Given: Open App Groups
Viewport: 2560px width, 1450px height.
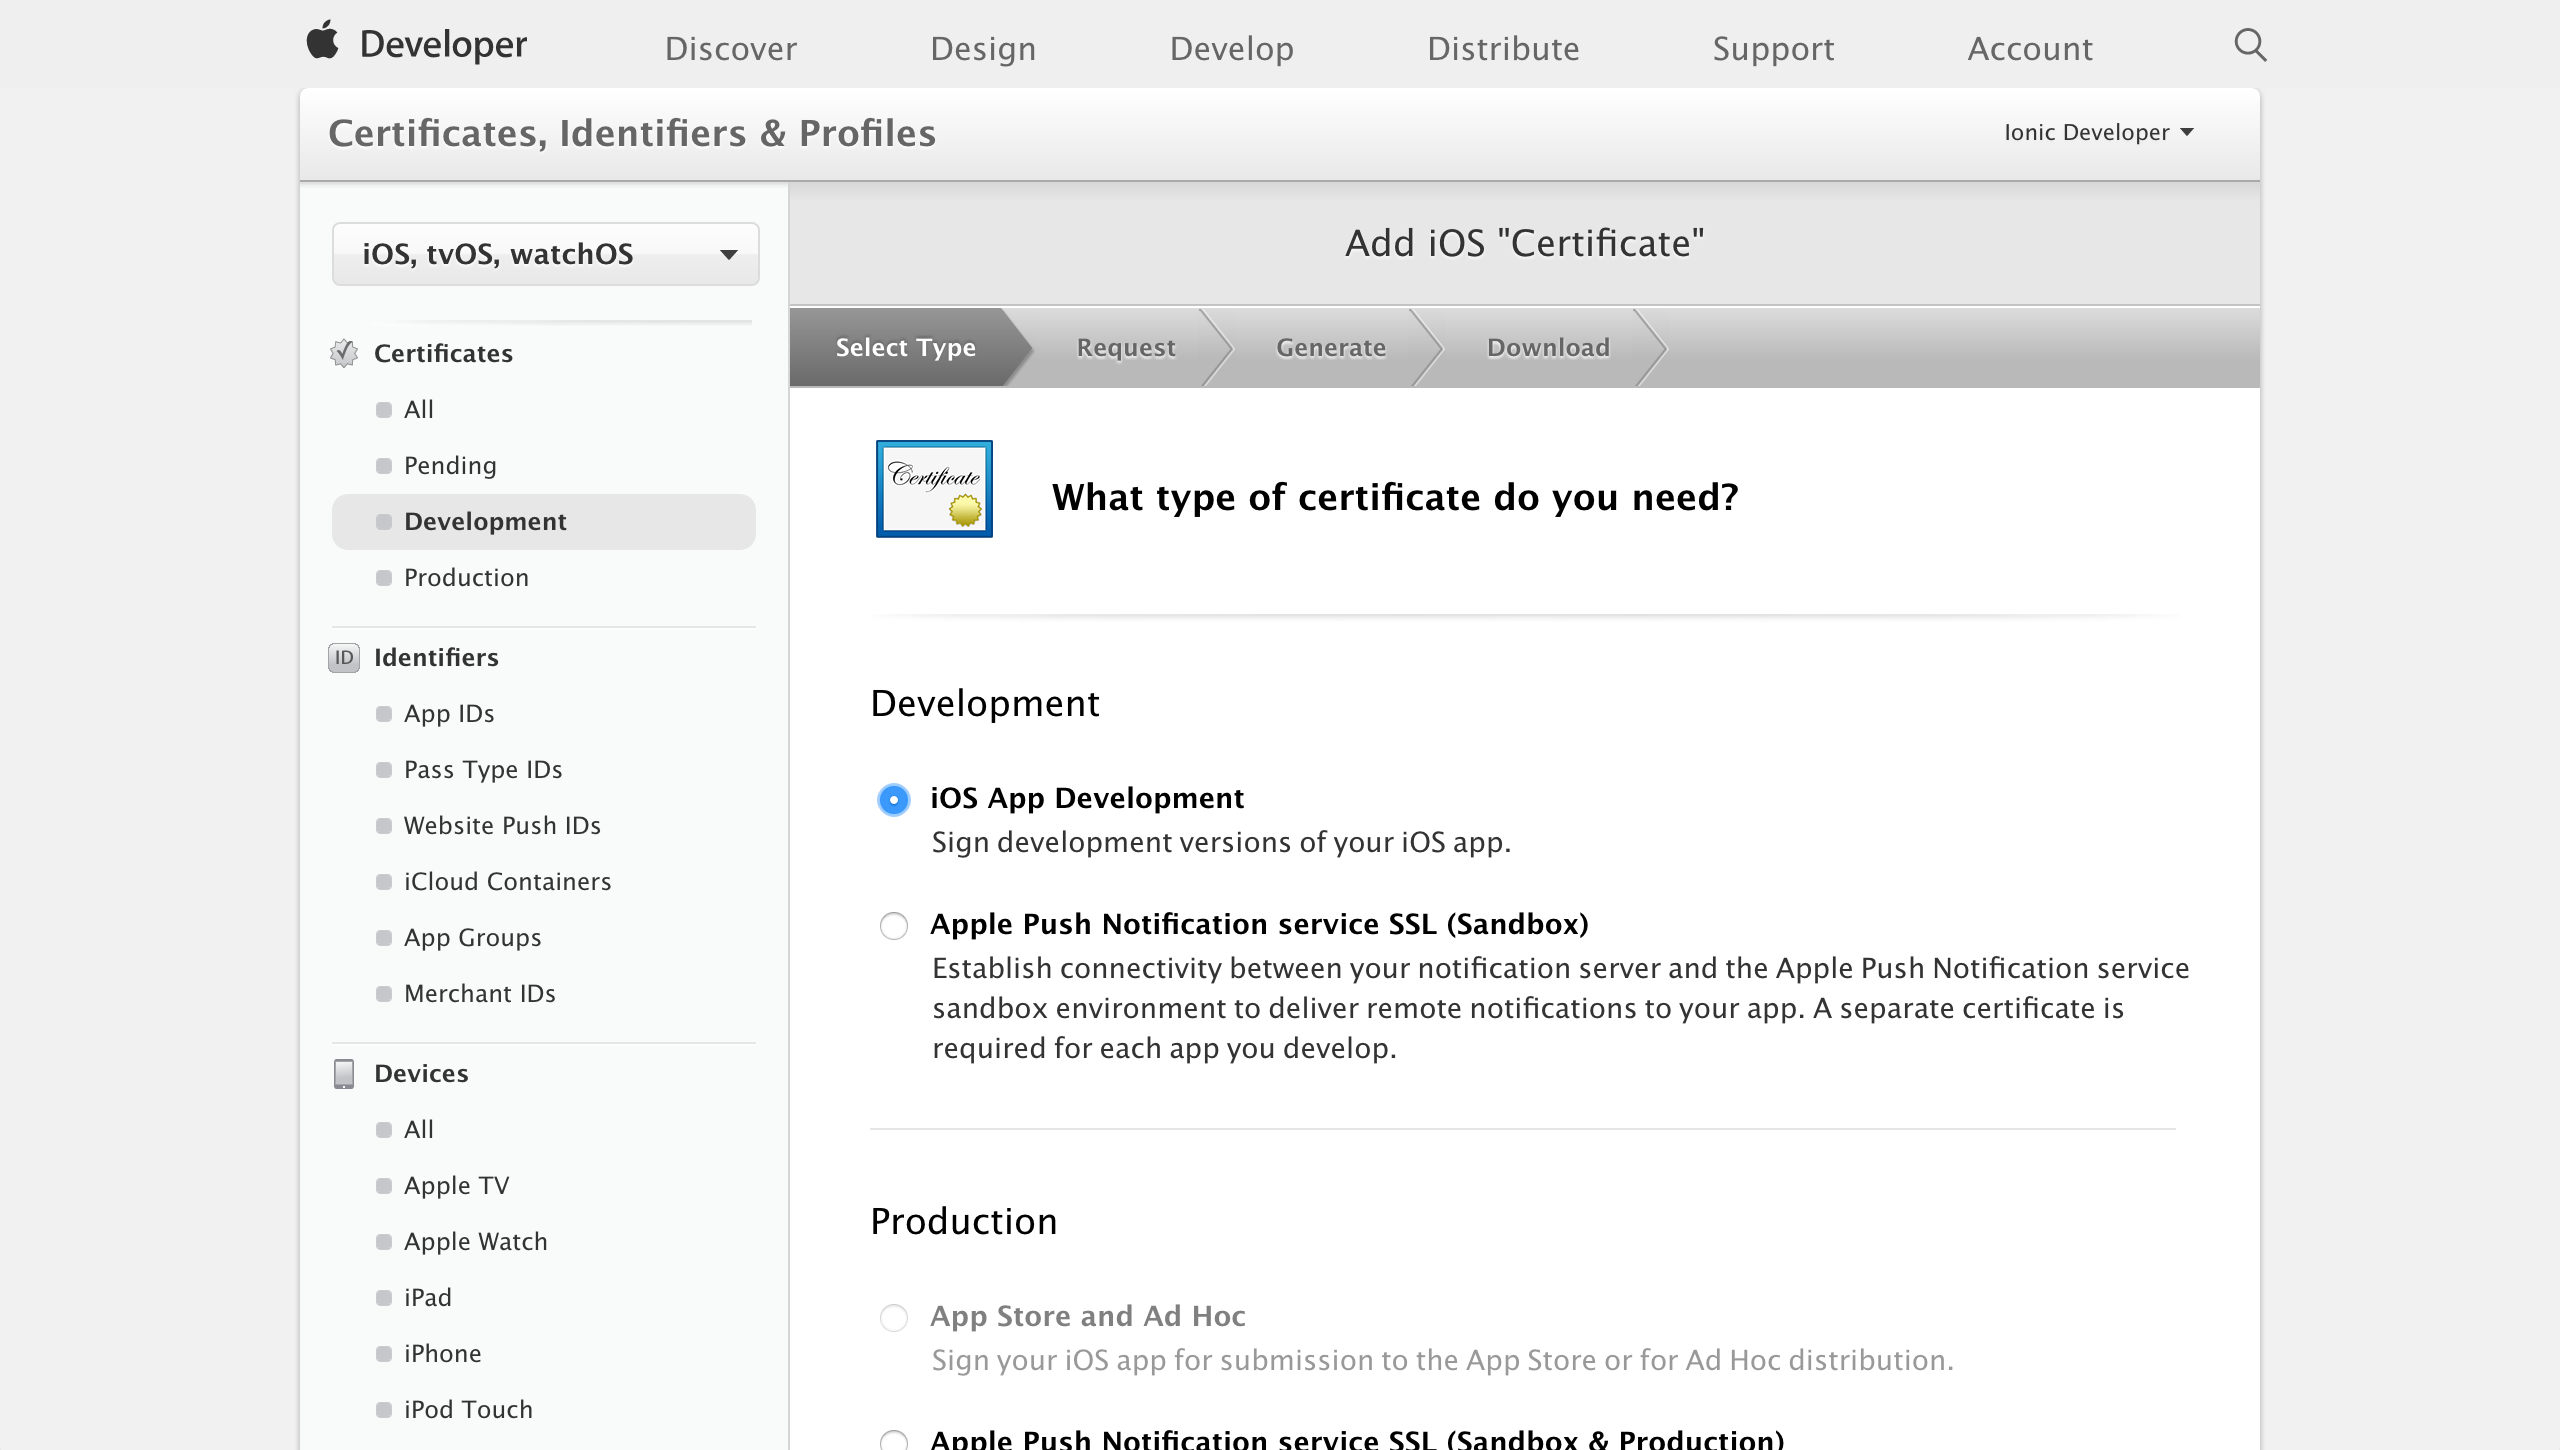Looking at the screenshot, I should pos(471,937).
